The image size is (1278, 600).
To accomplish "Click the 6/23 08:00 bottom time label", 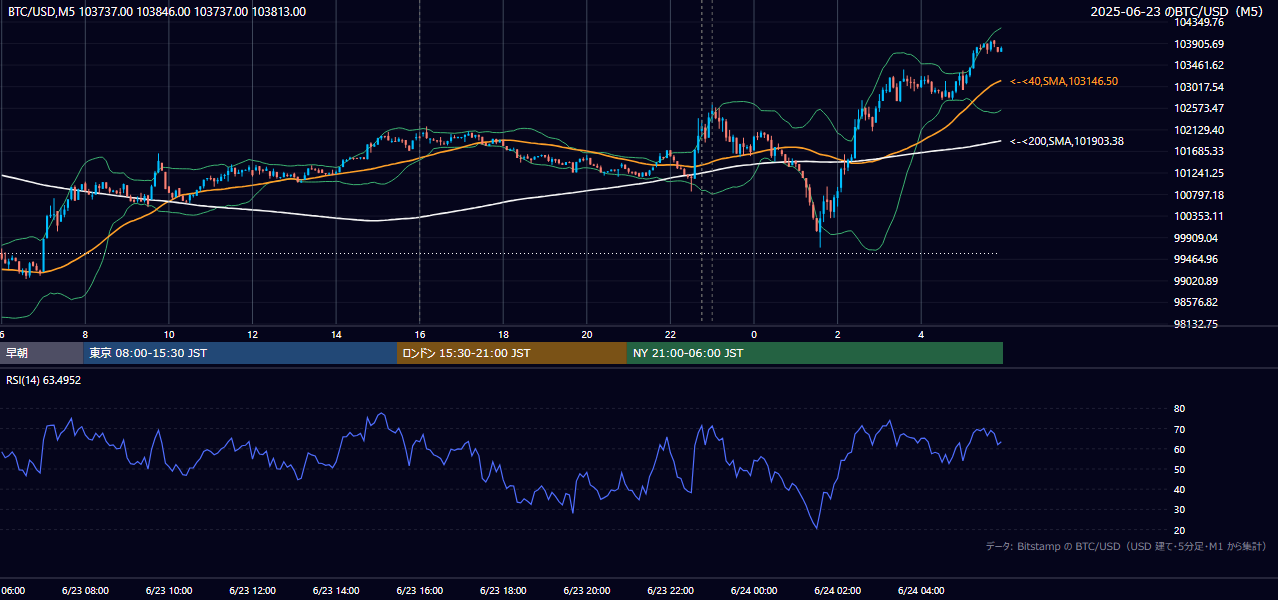I will [85, 591].
